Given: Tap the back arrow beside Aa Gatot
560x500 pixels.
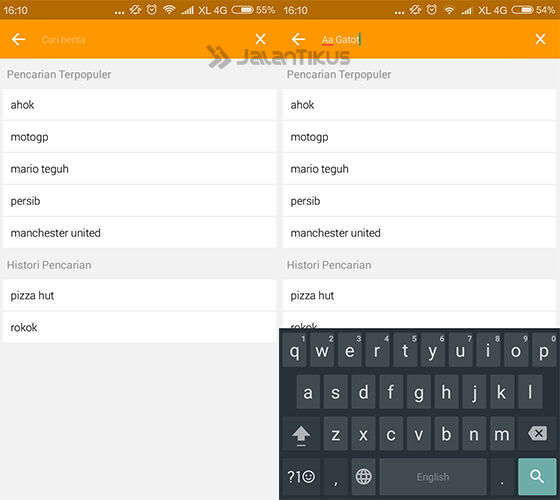Looking at the screenshot, I should [298, 39].
